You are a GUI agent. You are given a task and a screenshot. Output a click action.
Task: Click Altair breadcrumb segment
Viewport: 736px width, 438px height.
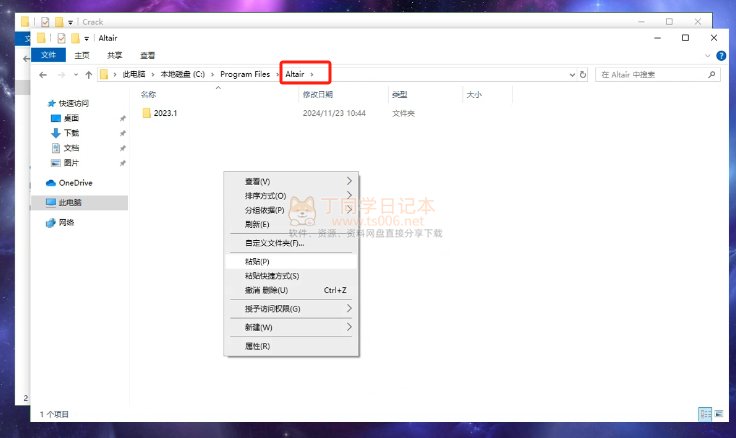coord(295,74)
